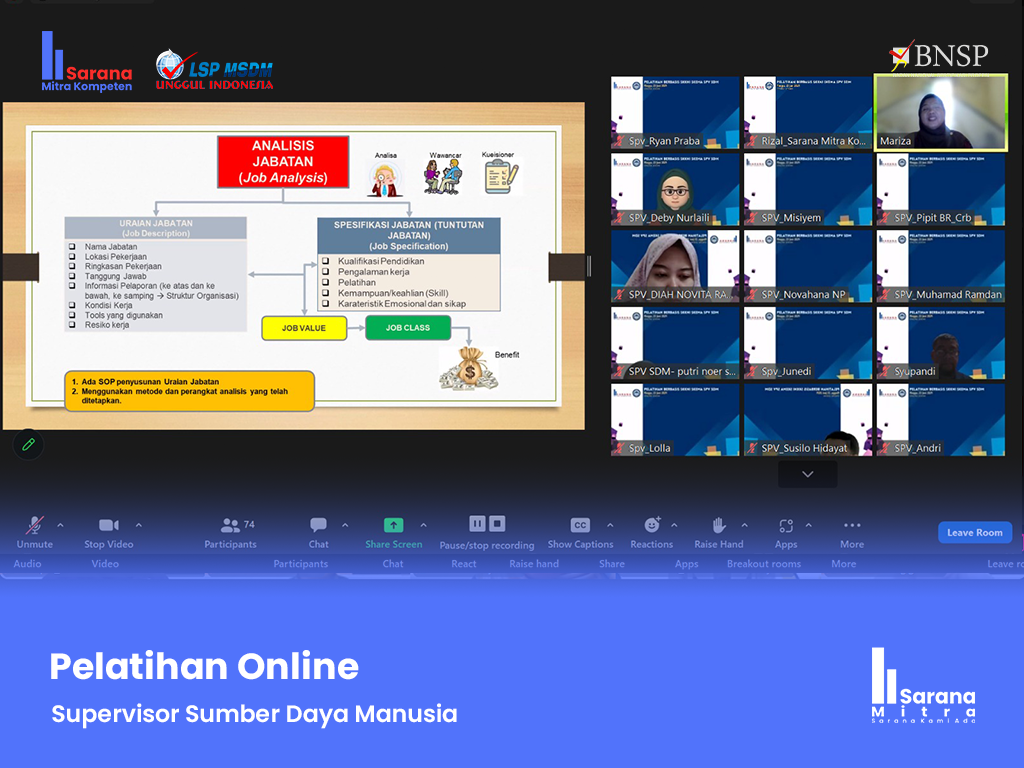Click the green annotation pencil icon
Screen dimensions: 1024x768
coord(28,445)
